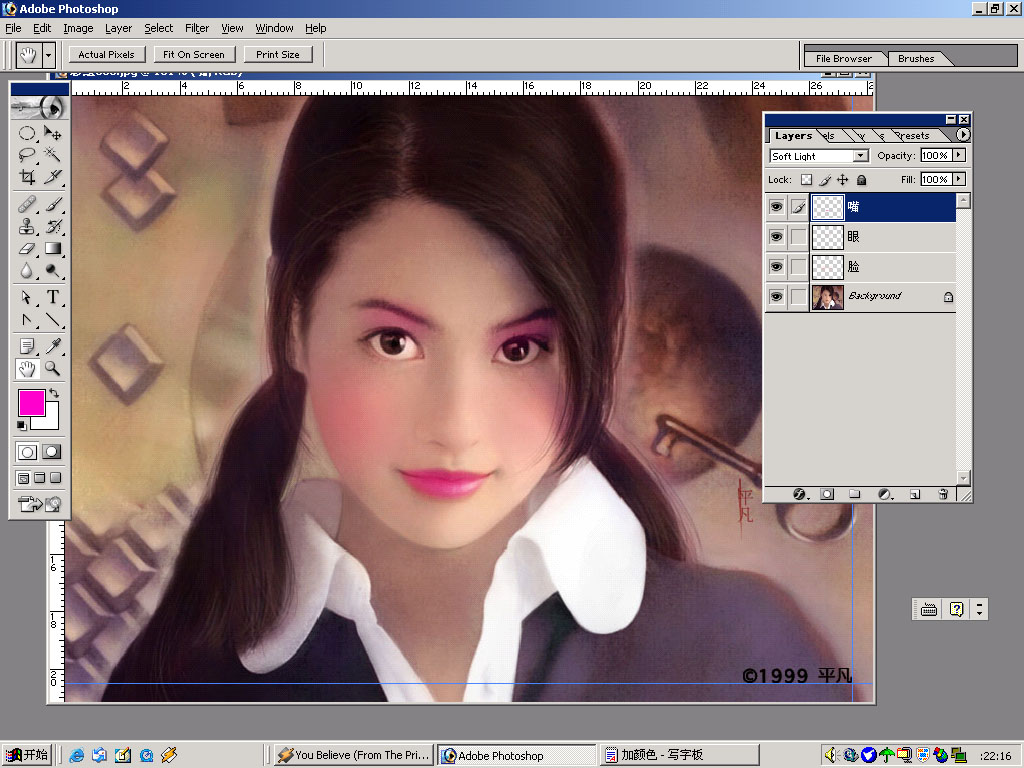
Task: Select the Lasso tool
Action: pos(27,155)
